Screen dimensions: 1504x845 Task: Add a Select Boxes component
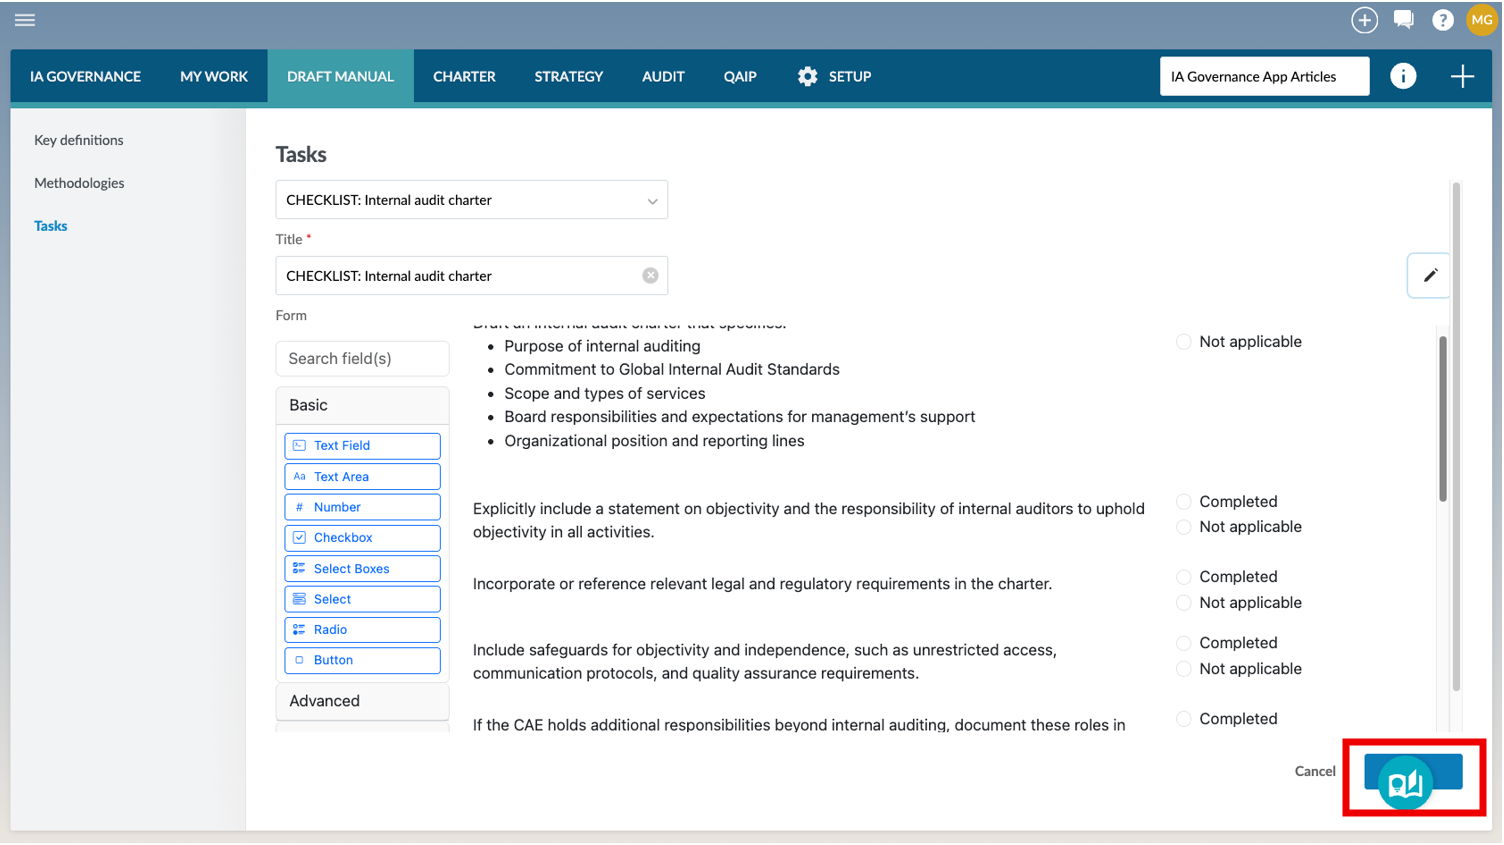pos(362,568)
